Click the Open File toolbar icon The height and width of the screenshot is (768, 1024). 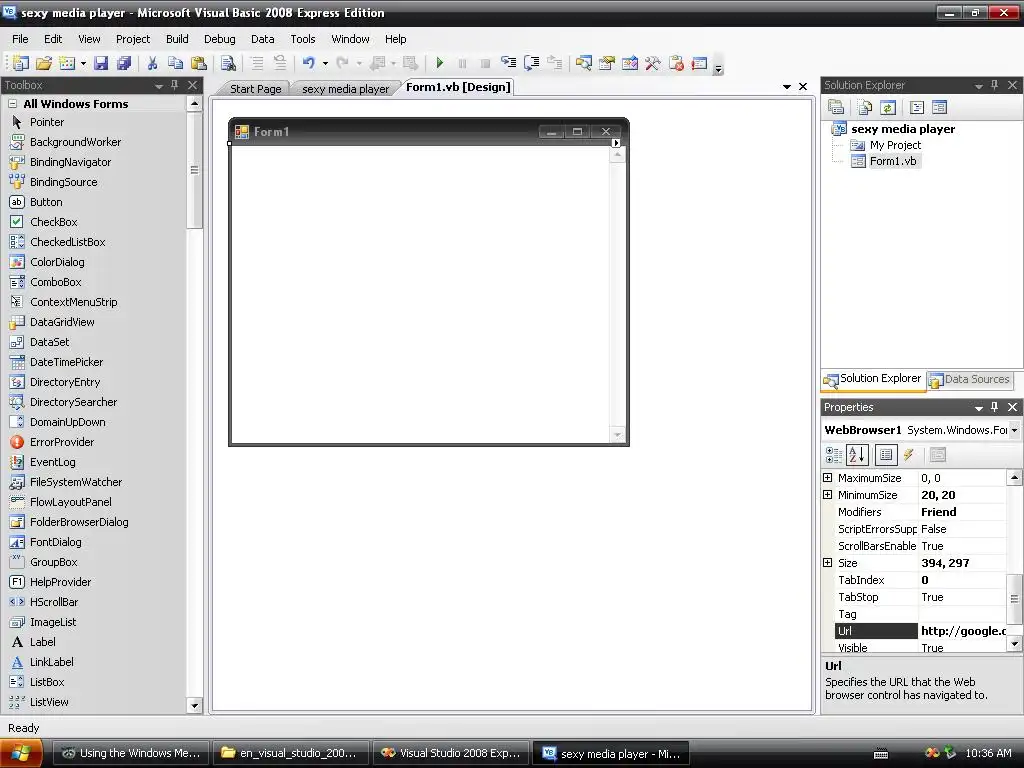[44, 63]
